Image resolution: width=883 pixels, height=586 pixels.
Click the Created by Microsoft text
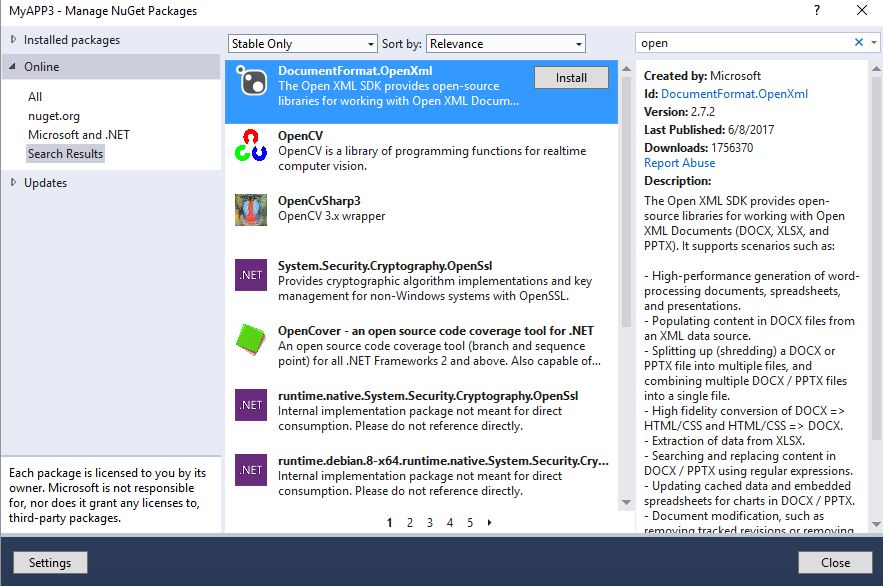[702, 75]
